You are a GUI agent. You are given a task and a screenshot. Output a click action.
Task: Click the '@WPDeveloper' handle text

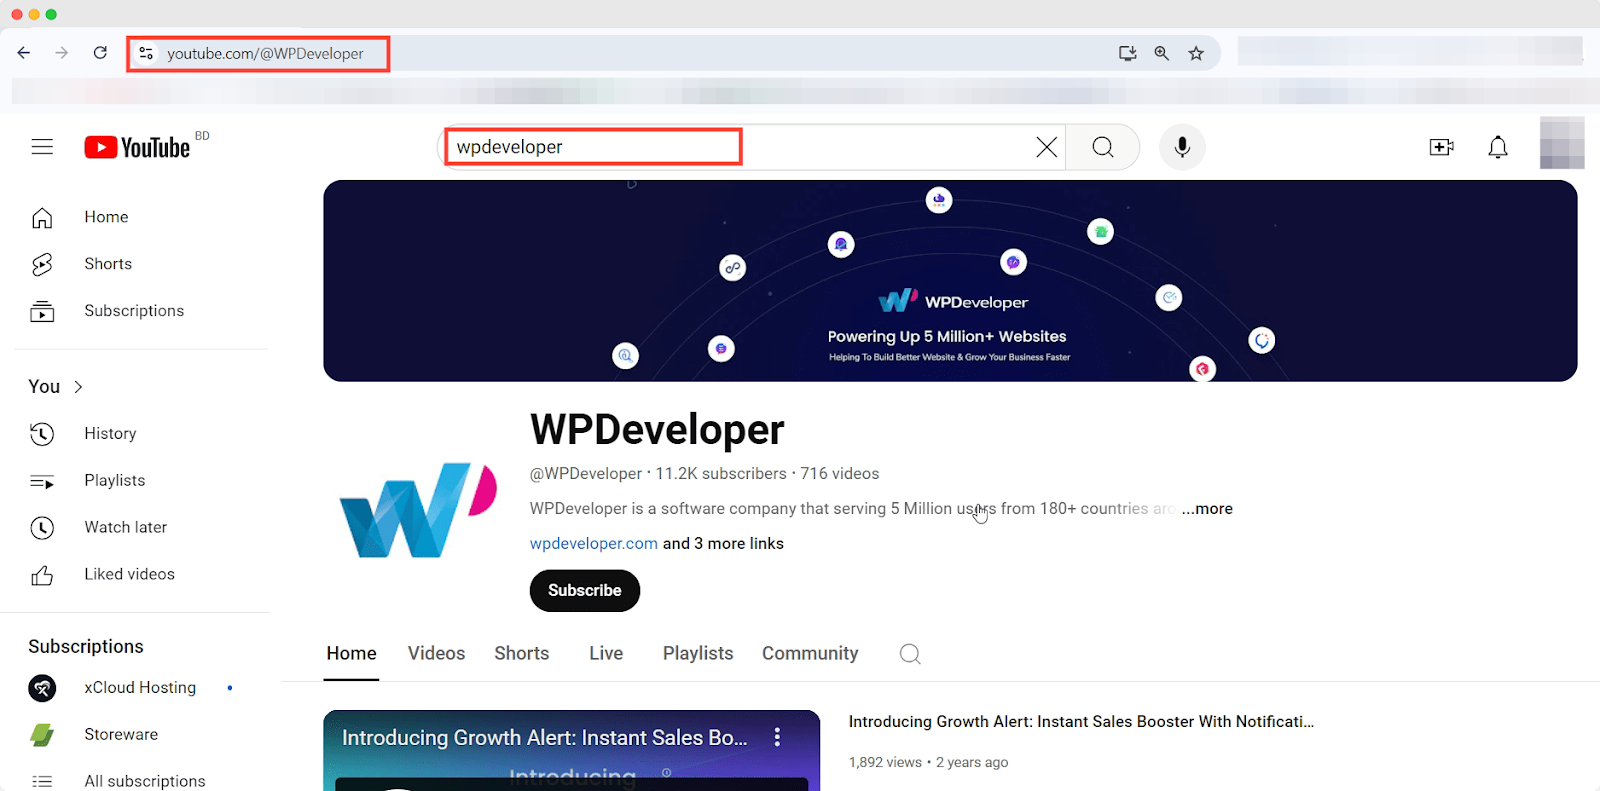click(586, 473)
